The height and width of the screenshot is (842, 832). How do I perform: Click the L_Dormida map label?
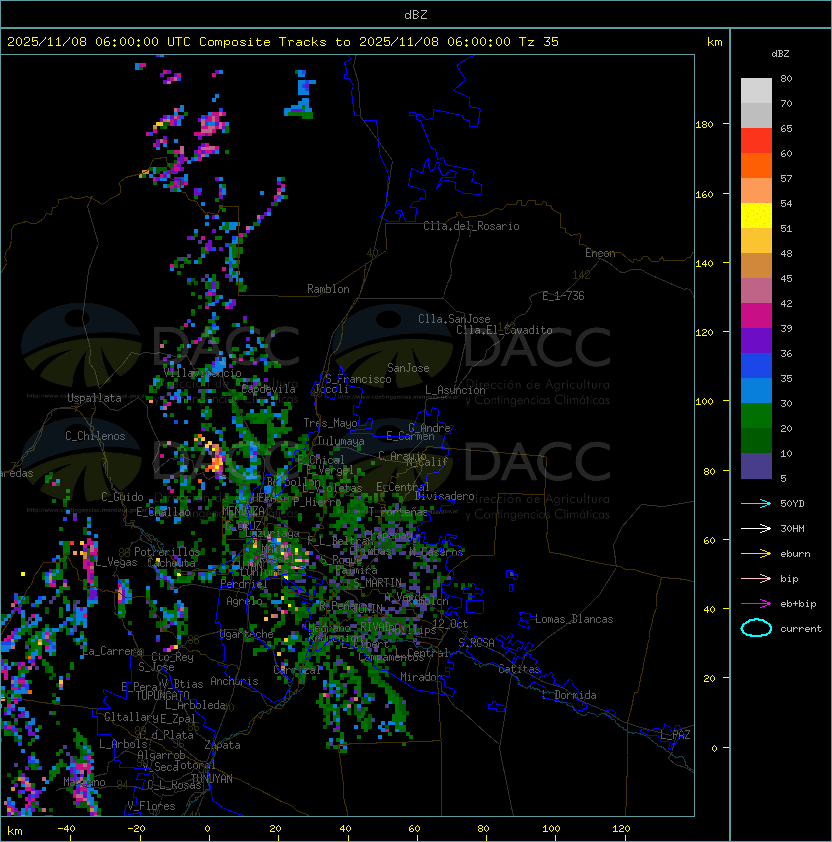[569, 695]
